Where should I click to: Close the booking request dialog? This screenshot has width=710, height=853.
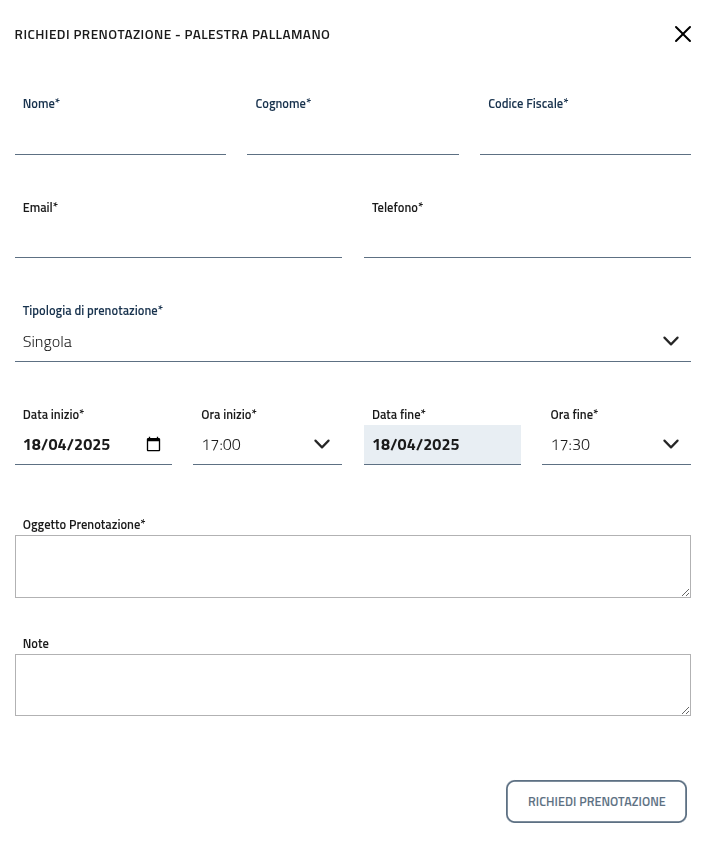pos(683,34)
